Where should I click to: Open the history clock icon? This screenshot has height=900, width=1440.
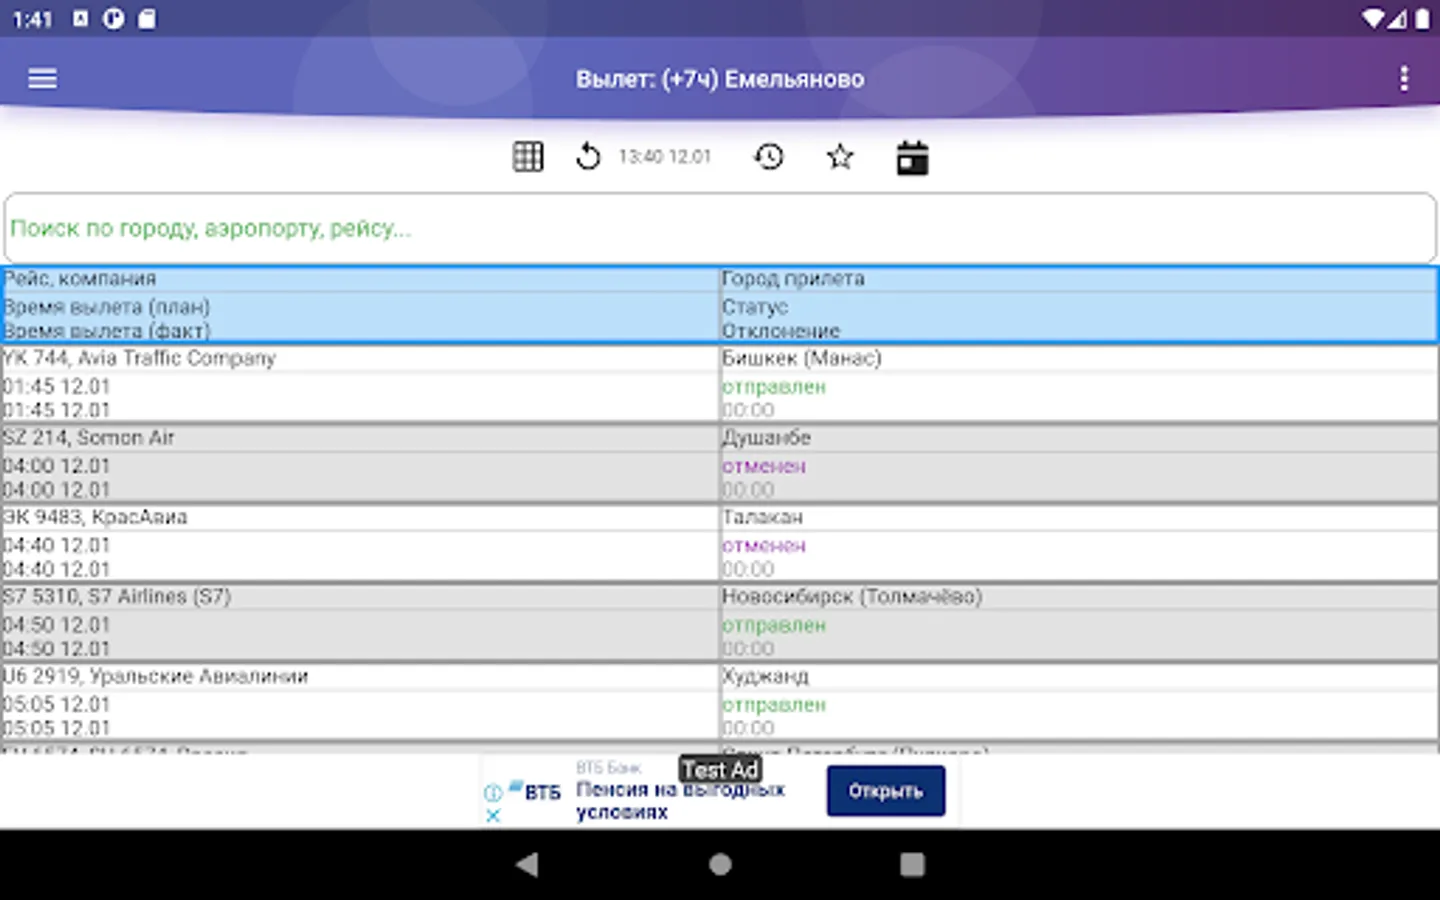click(x=769, y=157)
